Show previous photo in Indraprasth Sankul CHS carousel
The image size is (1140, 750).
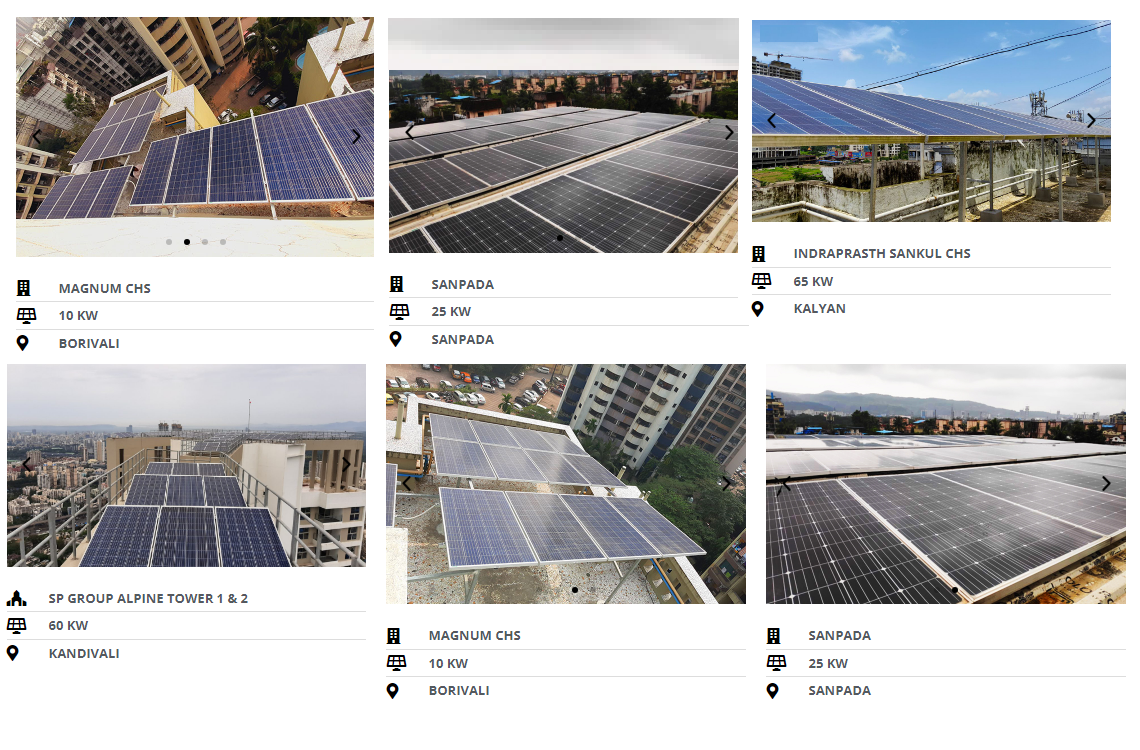click(x=772, y=121)
